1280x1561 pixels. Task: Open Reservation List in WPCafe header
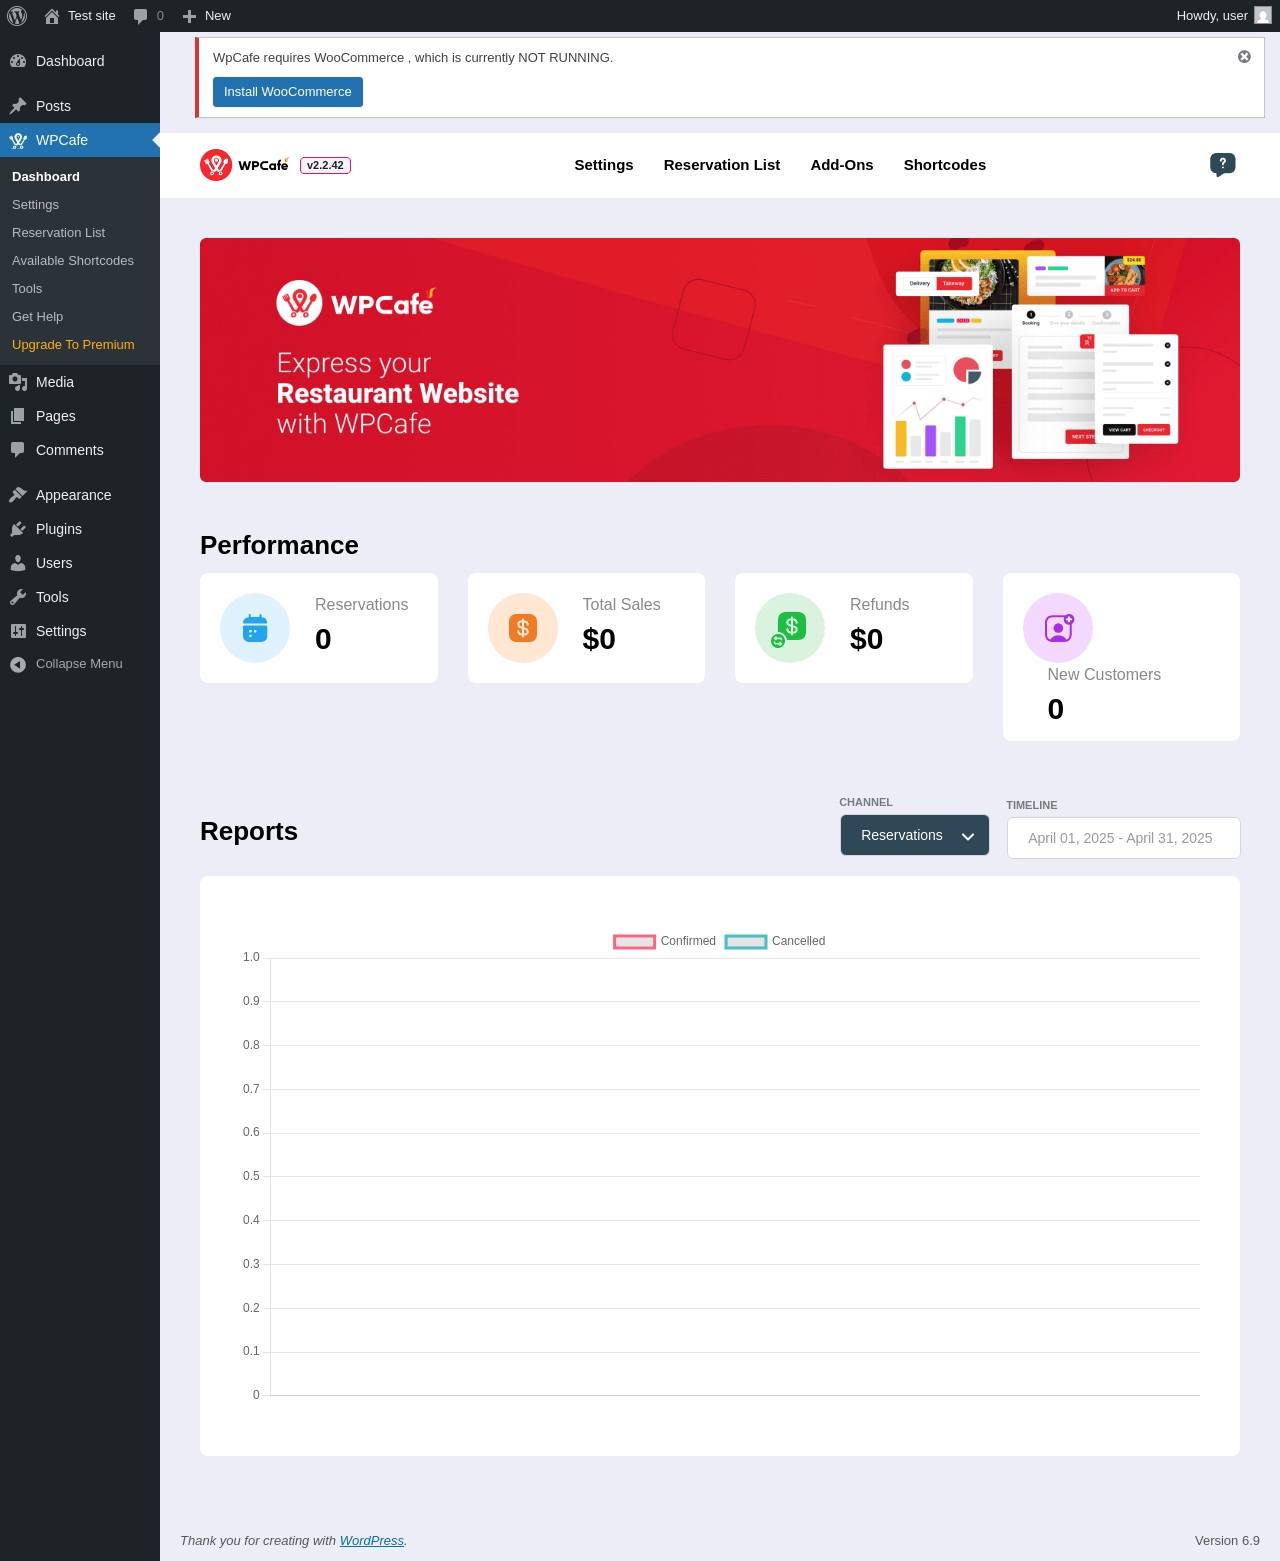pyautogui.click(x=722, y=165)
